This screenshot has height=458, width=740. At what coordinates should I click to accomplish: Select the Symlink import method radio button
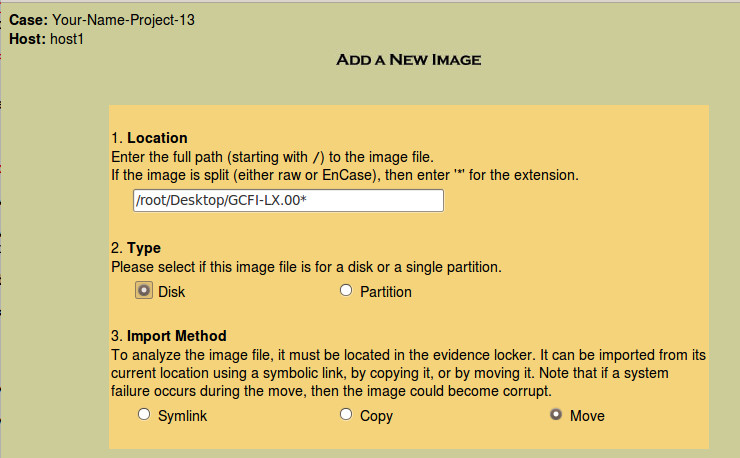143,415
